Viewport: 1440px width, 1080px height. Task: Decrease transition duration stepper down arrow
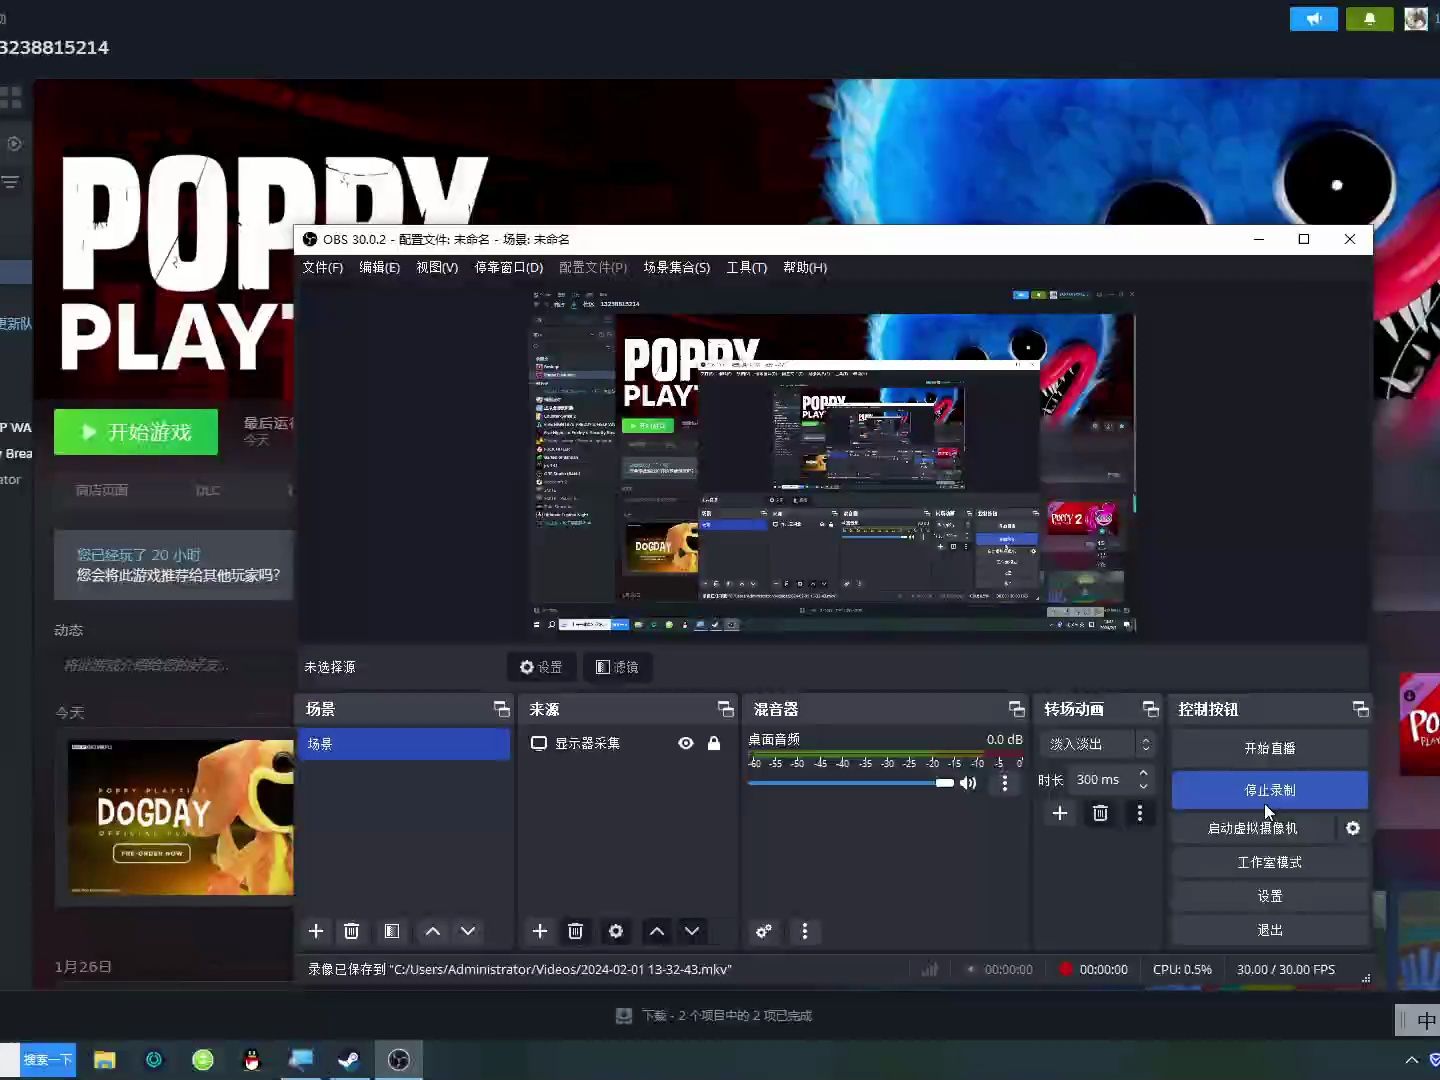coord(1143,786)
